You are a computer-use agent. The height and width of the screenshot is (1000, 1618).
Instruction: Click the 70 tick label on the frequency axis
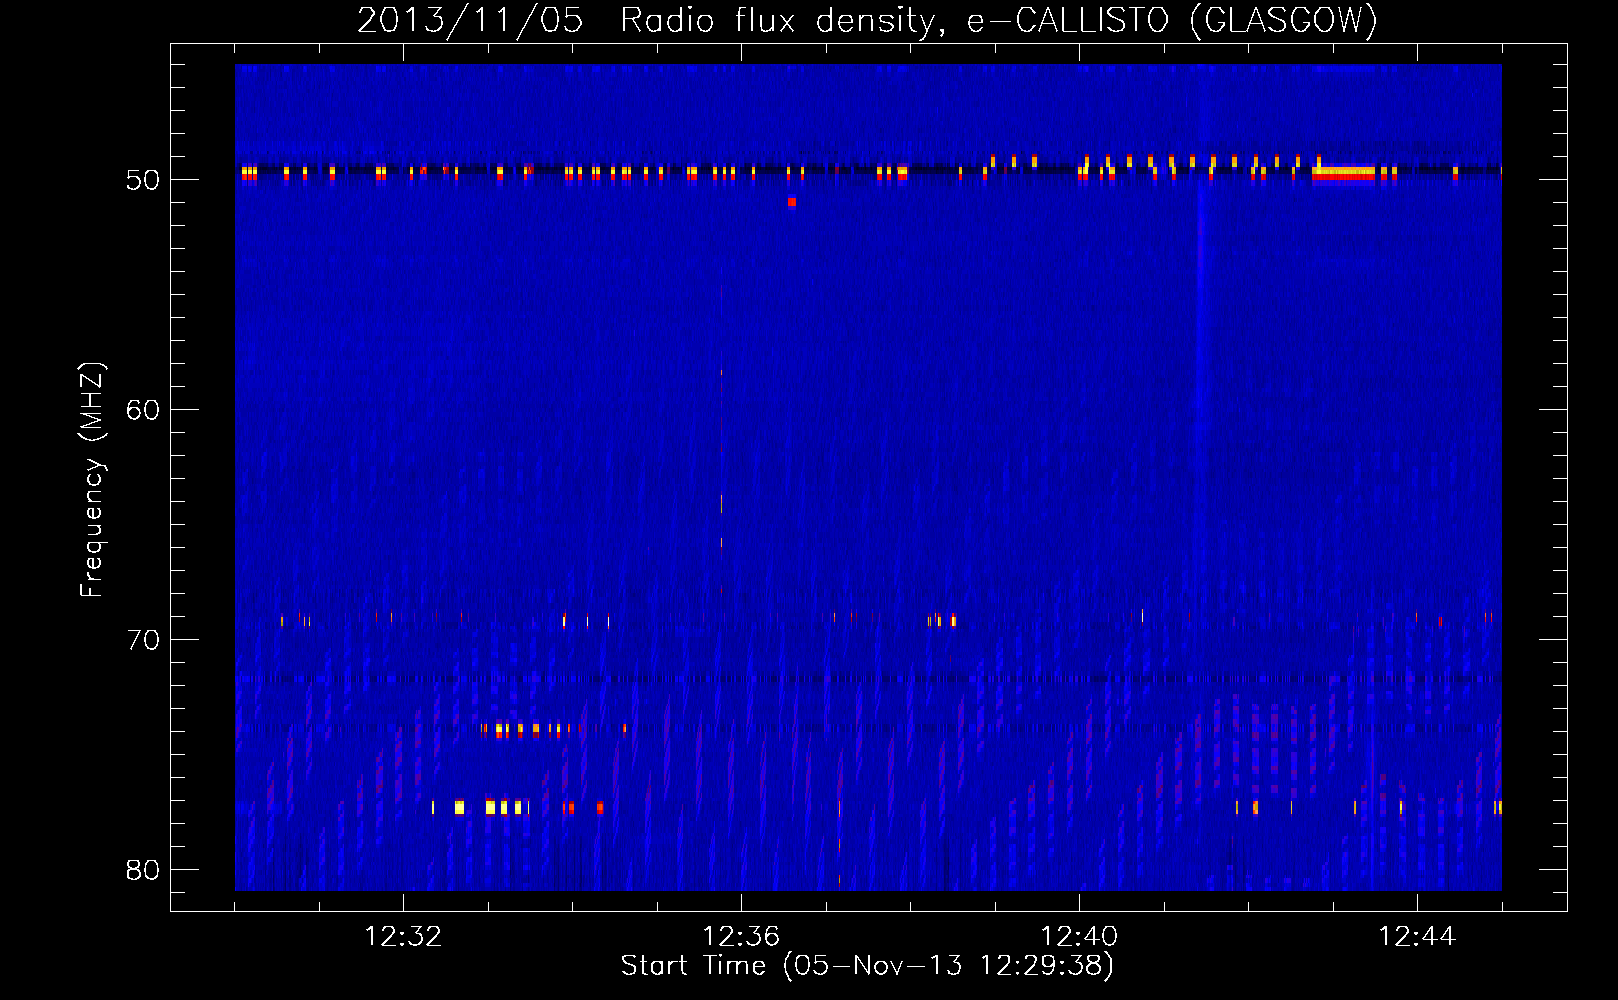(x=143, y=640)
